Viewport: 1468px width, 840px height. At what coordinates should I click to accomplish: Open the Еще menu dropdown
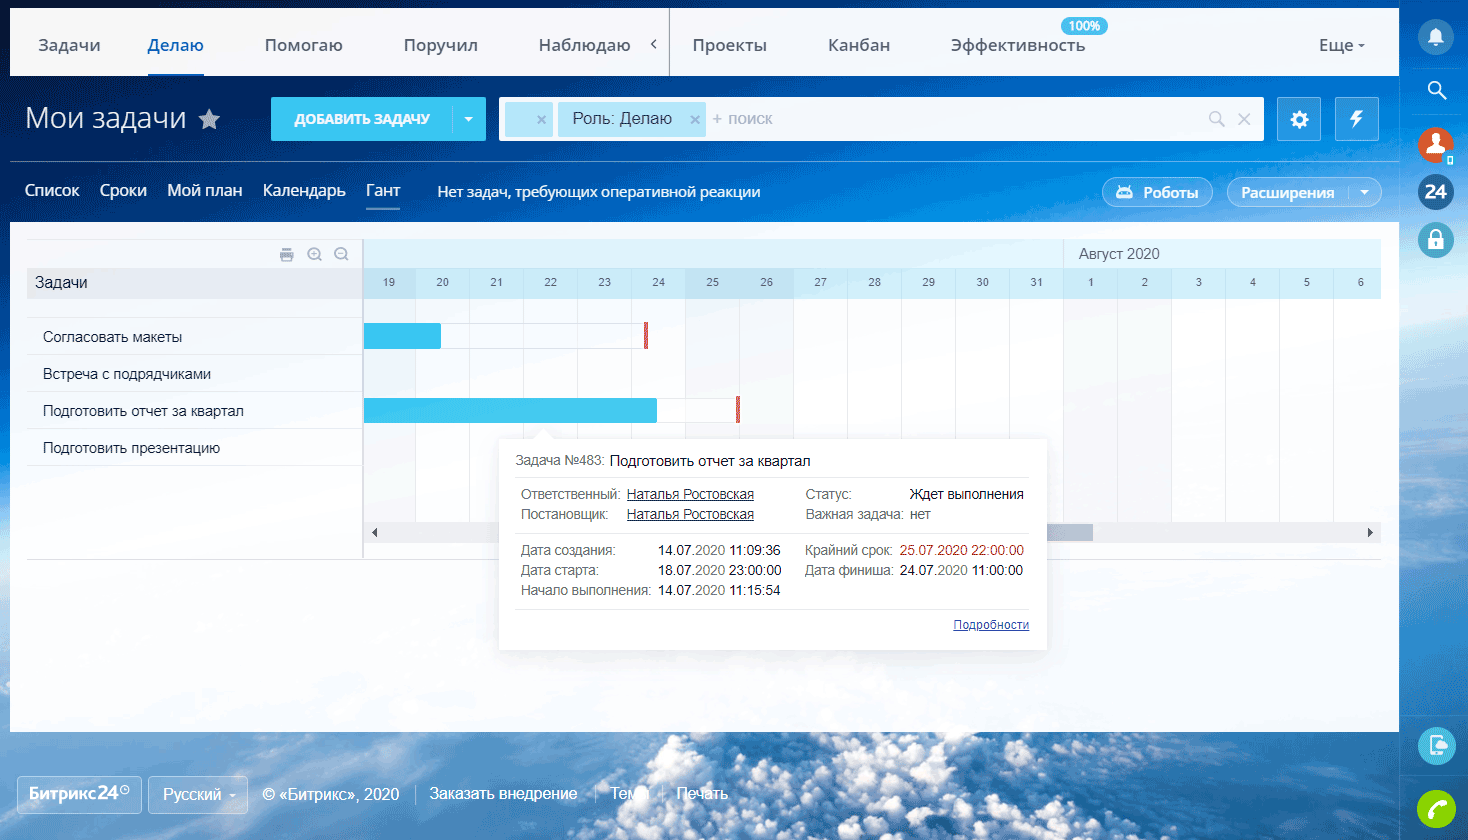(1341, 45)
